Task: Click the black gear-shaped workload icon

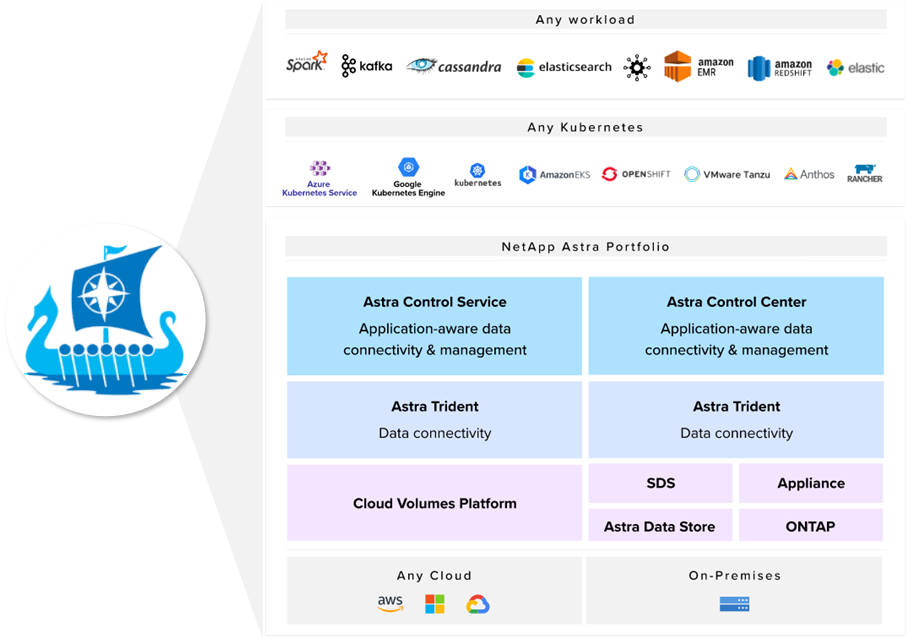Action: tap(636, 68)
